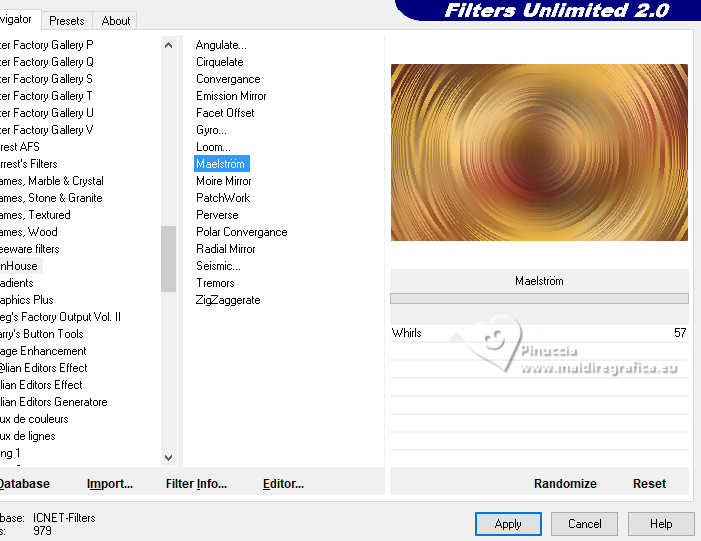Select the FunHouse category

19,266
